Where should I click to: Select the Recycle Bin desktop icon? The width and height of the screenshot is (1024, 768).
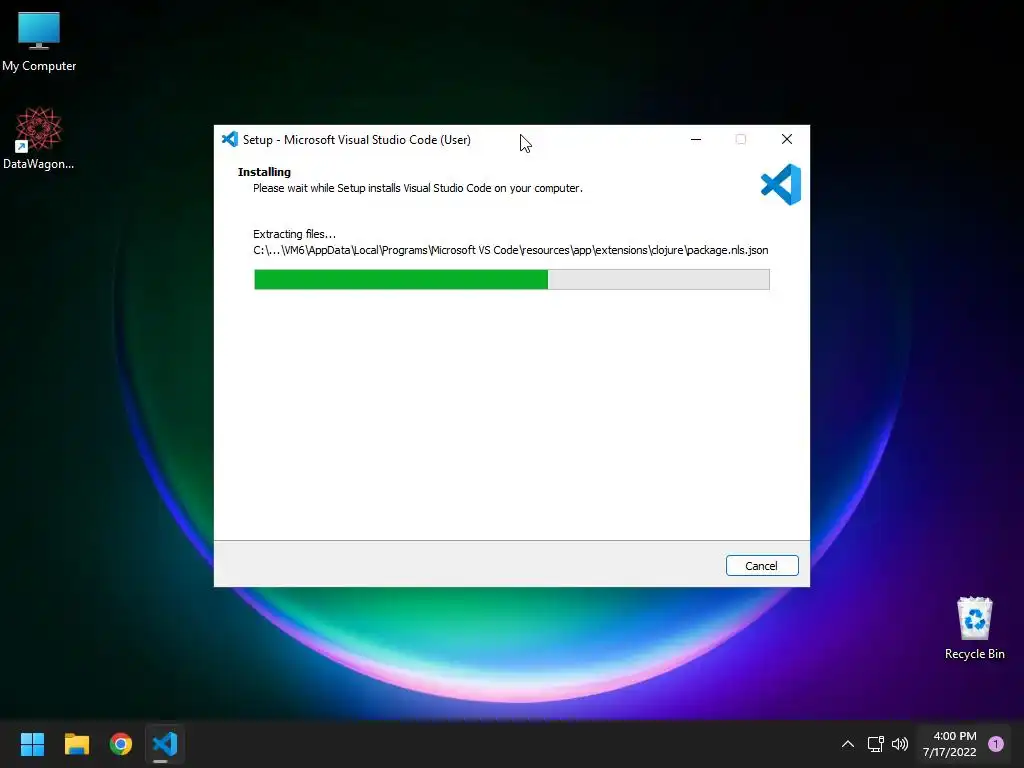[974, 628]
